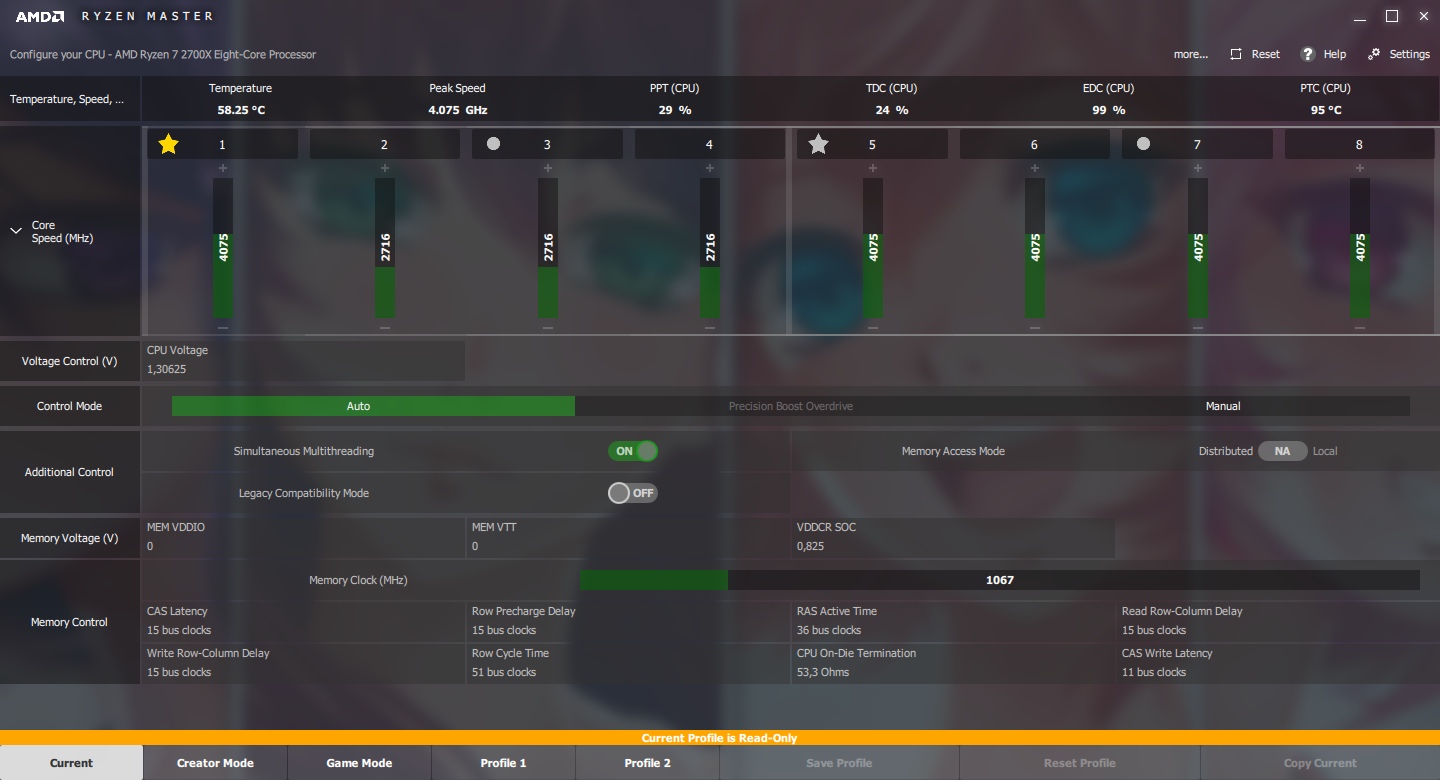
Task: Click the gray star on core 5
Action: pos(818,144)
